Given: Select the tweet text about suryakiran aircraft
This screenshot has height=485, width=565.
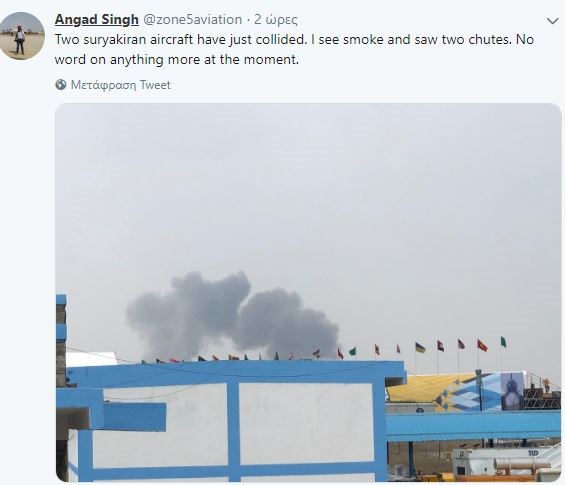Looking at the screenshot, I should coord(294,49).
